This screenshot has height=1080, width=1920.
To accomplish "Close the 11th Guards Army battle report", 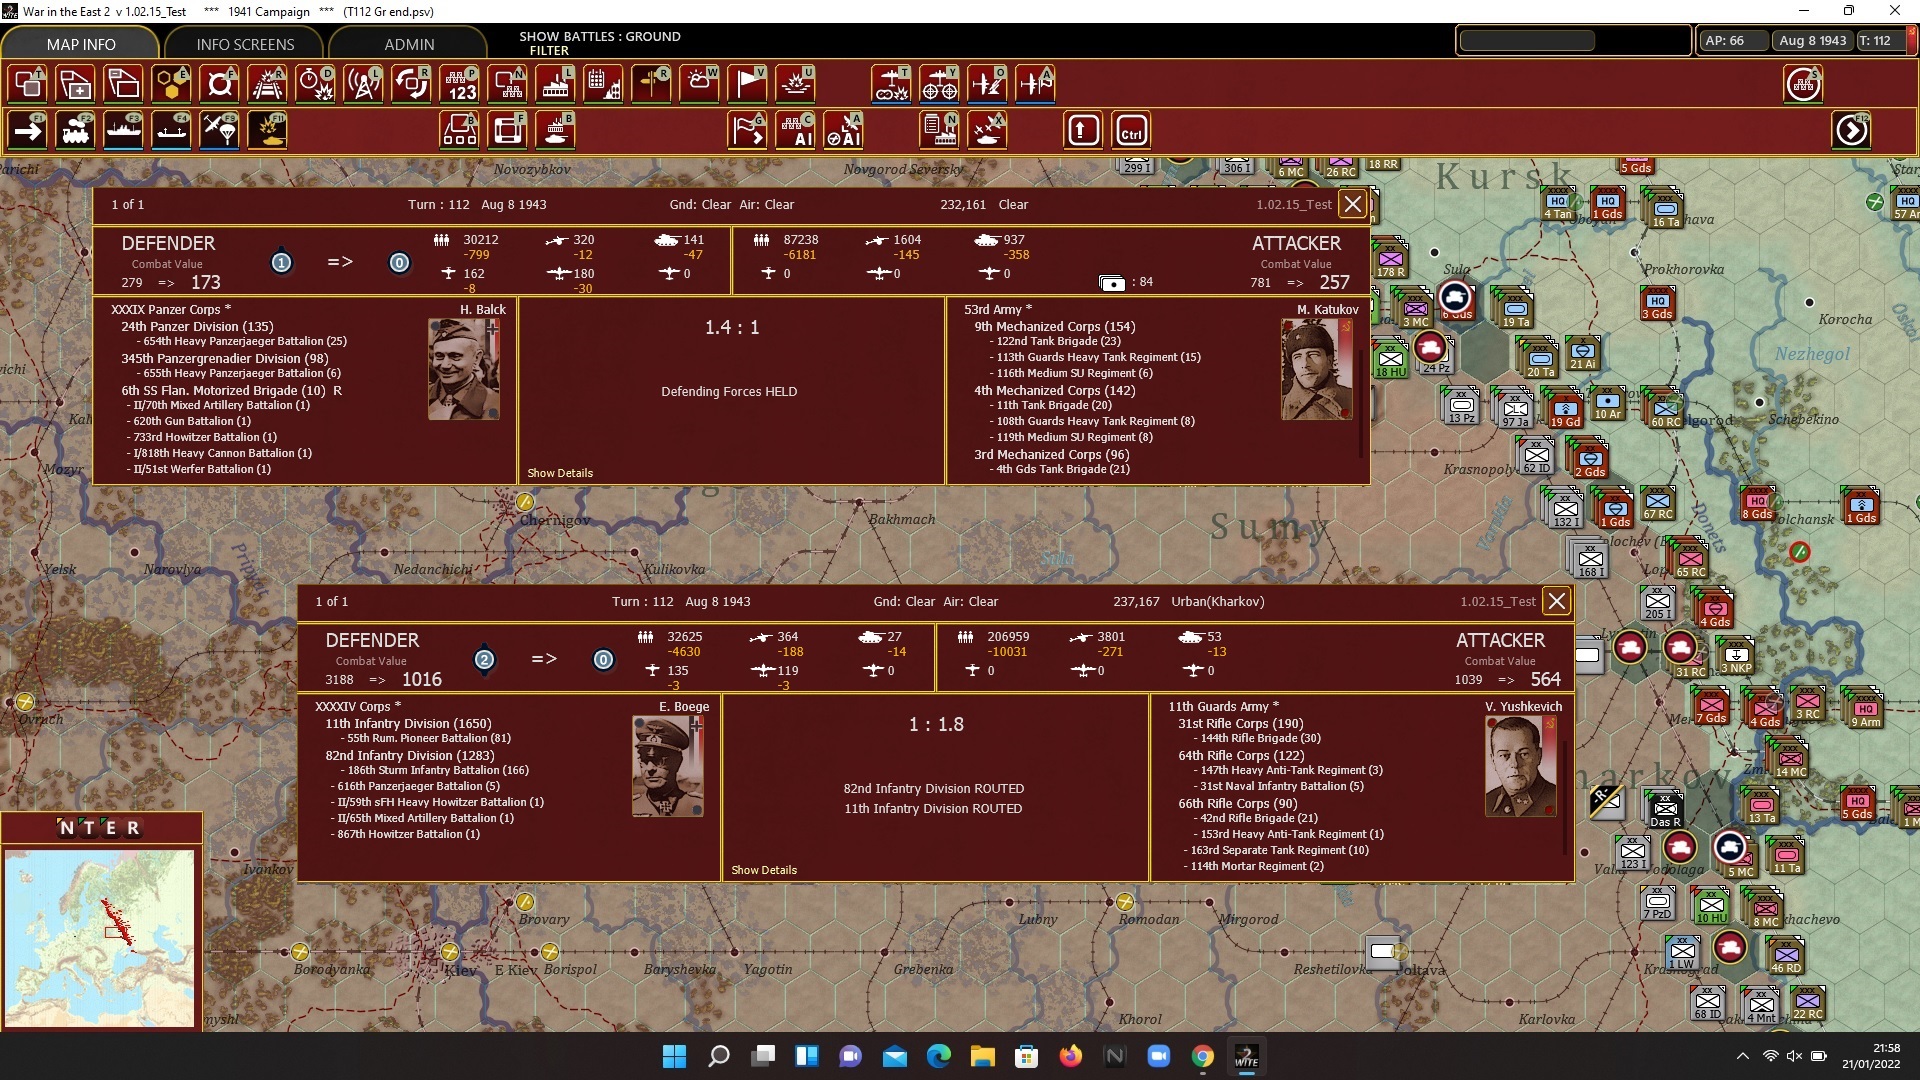I will [x=1557, y=601].
